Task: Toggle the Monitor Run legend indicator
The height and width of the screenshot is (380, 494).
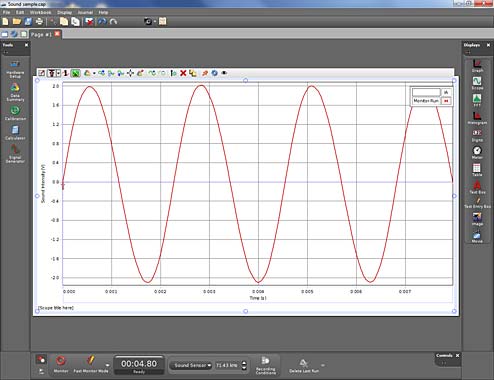Action: [446, 101]
